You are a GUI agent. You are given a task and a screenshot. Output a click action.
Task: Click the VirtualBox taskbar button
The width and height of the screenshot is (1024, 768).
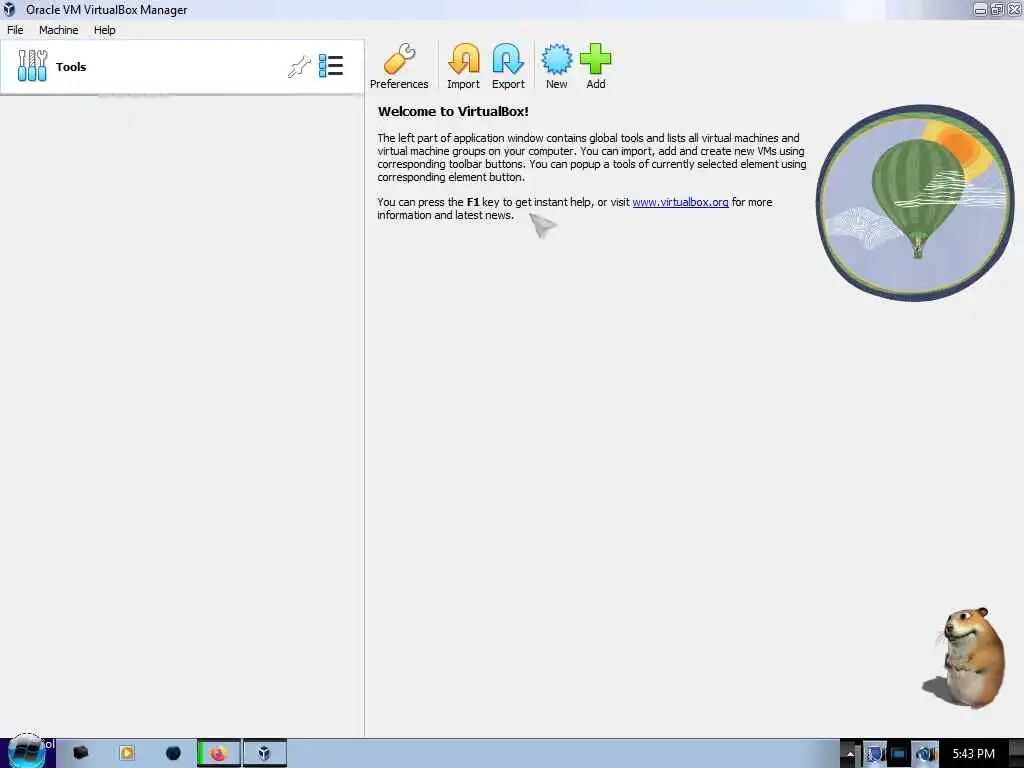[x=264, y=754]
